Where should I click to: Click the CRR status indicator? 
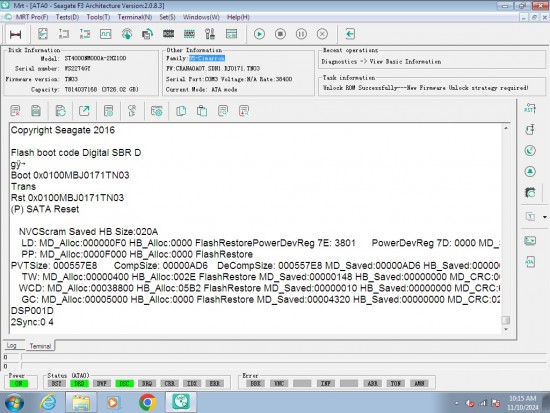[169, 384]
